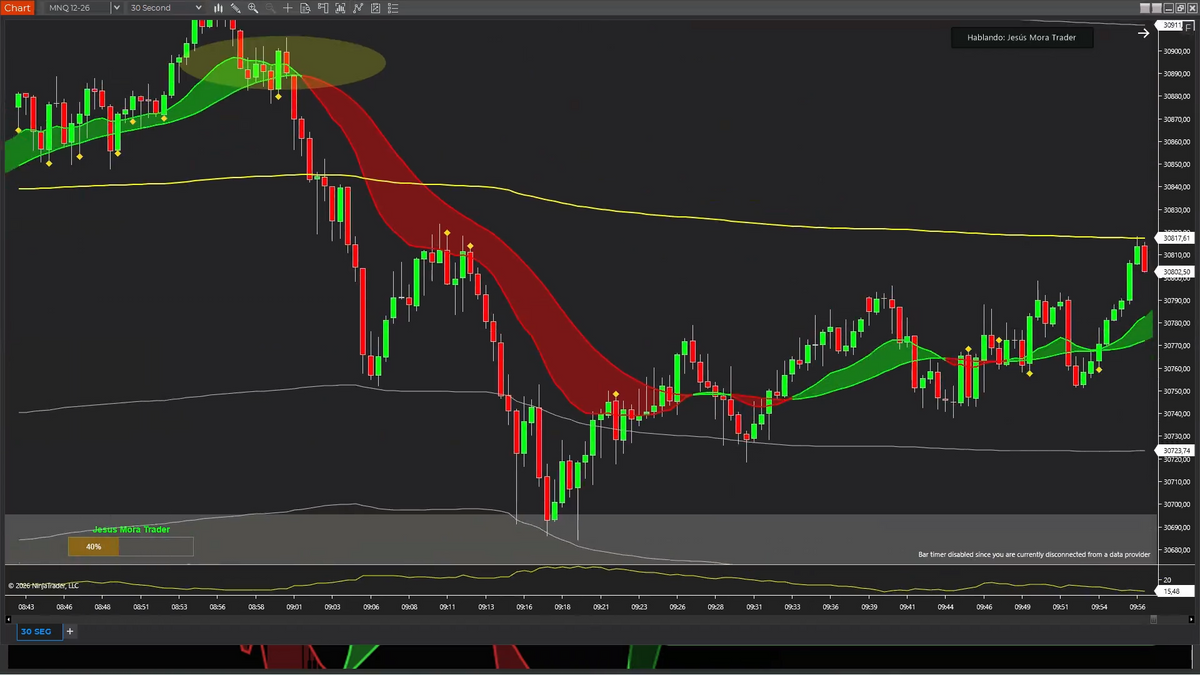Click the first gray link button in title bar
1200x675 pixels.
pos(1145,8)
